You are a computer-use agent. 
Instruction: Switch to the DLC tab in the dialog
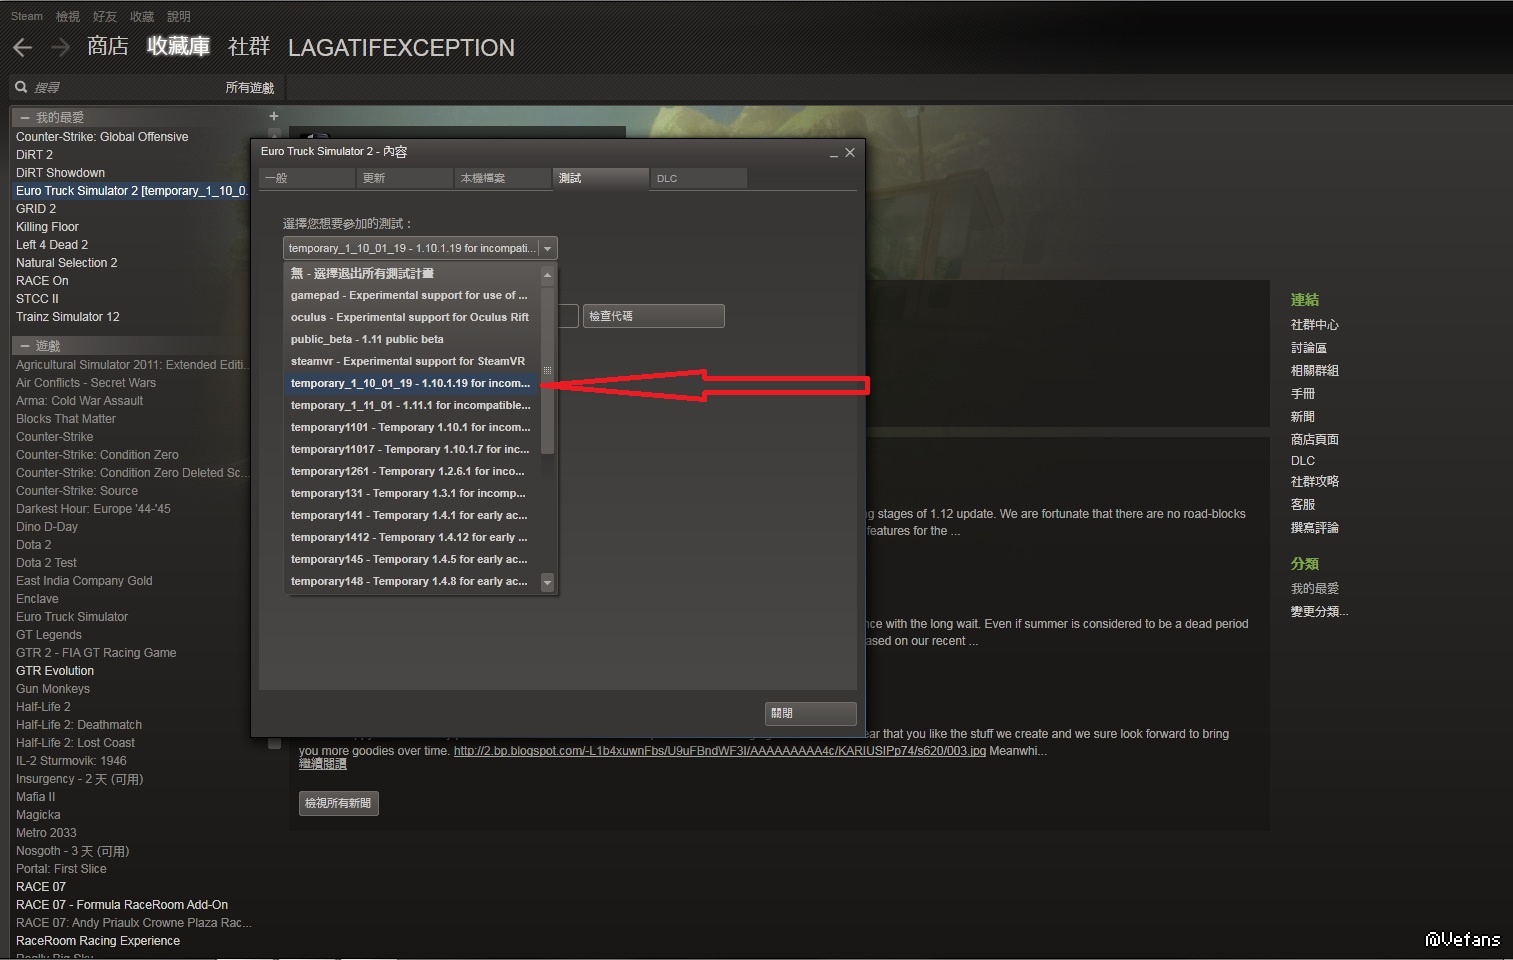pyautogui.click(x=699, y=178)
